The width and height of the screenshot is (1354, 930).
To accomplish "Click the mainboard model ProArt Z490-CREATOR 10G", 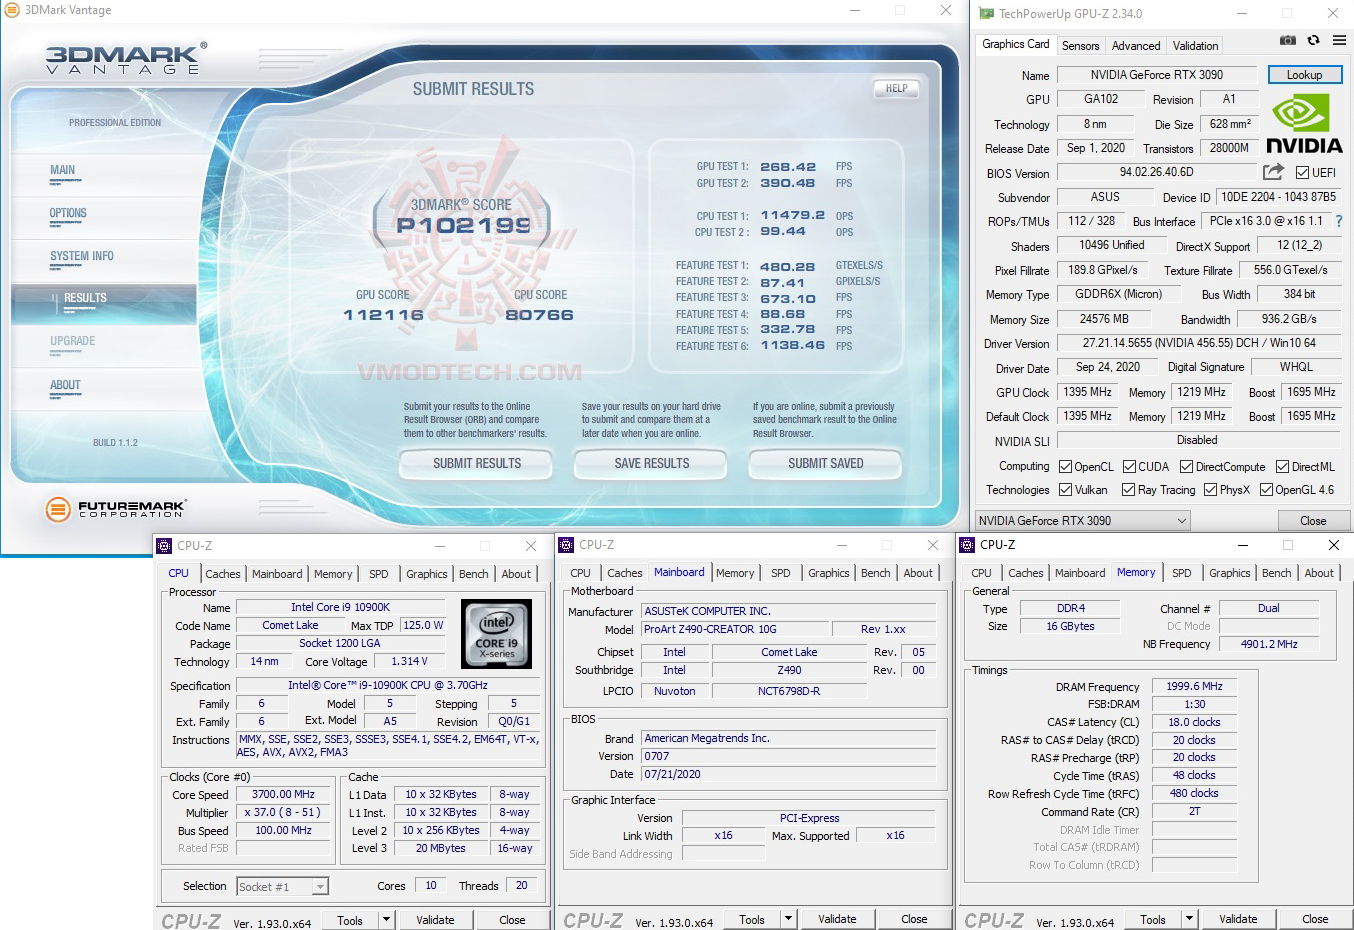I will click(735, 629).
